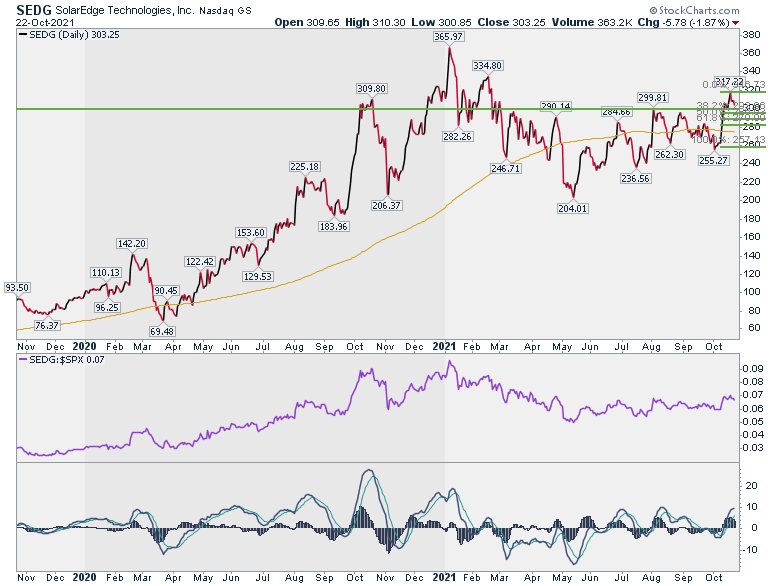Click the 299.81 price label
Viewport: 780px width, 586px height.
click(653, 98)
